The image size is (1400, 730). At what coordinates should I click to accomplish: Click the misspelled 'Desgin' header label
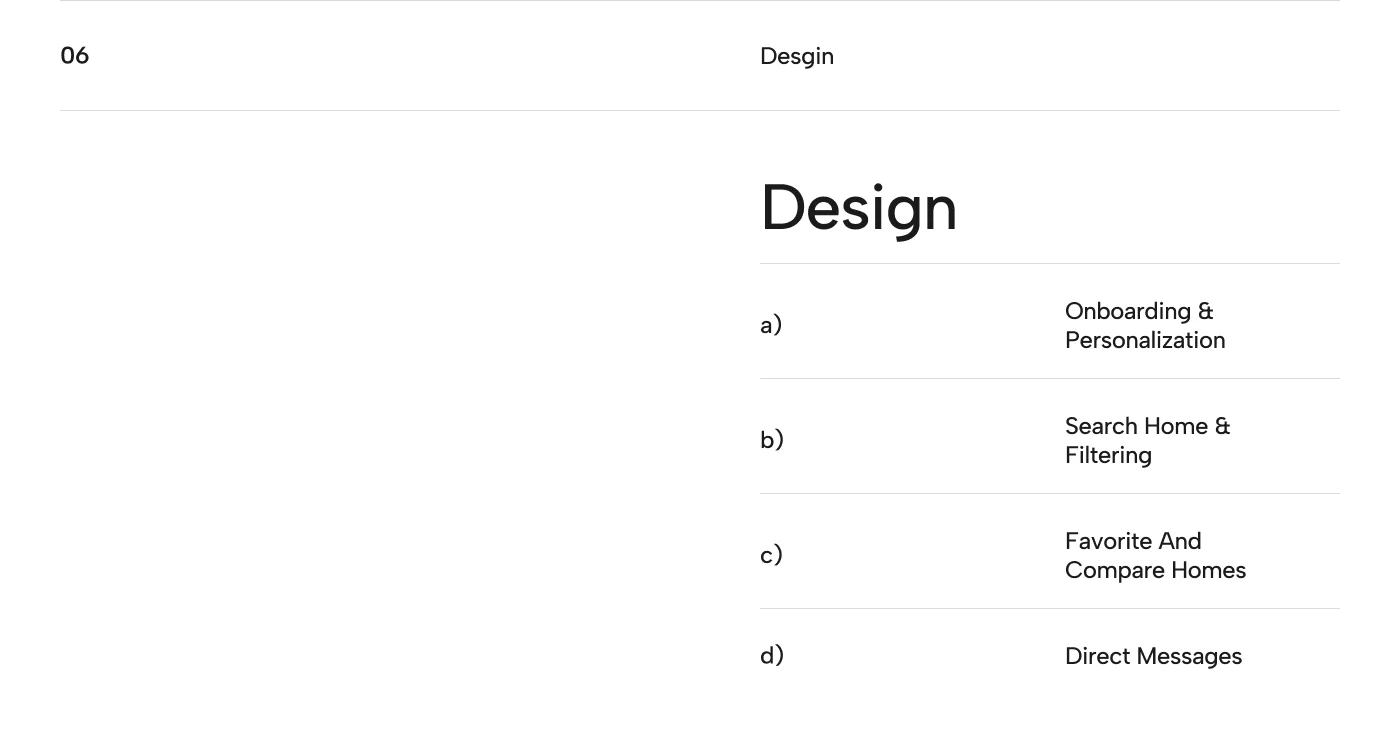point(797,56)
